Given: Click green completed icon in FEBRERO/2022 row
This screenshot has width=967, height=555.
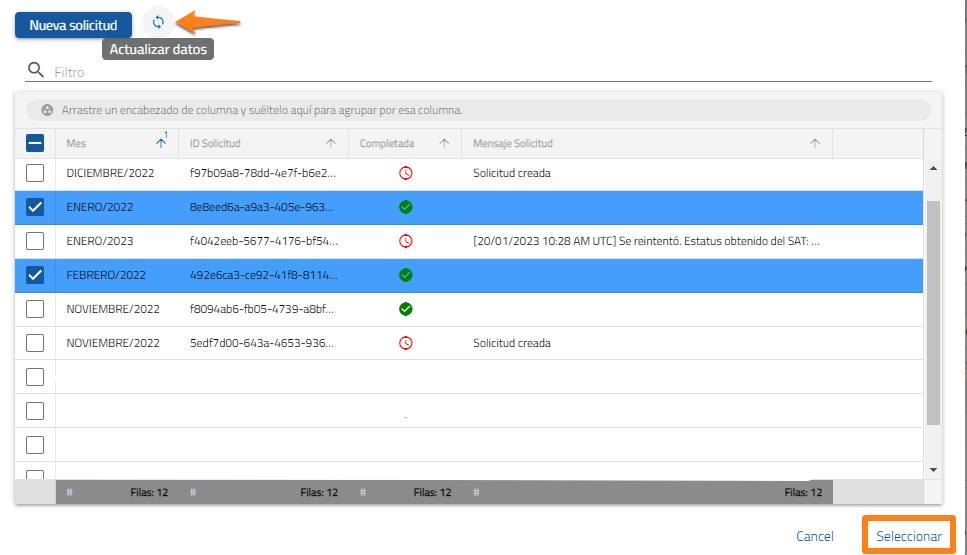Looking at the screenshot, I should [x=405, y=275].
